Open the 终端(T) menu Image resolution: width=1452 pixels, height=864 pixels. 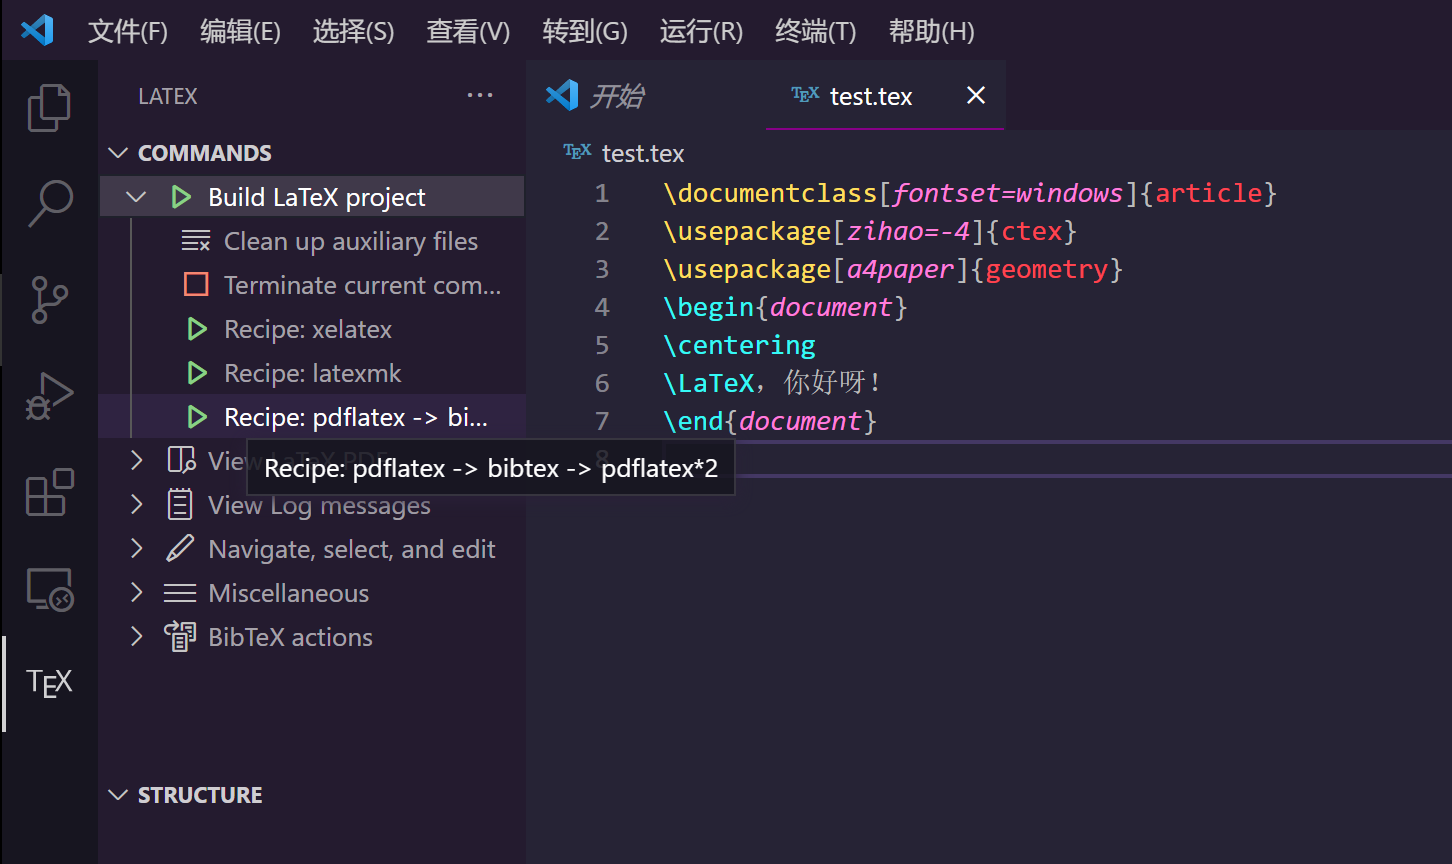(x=815, y=31)
